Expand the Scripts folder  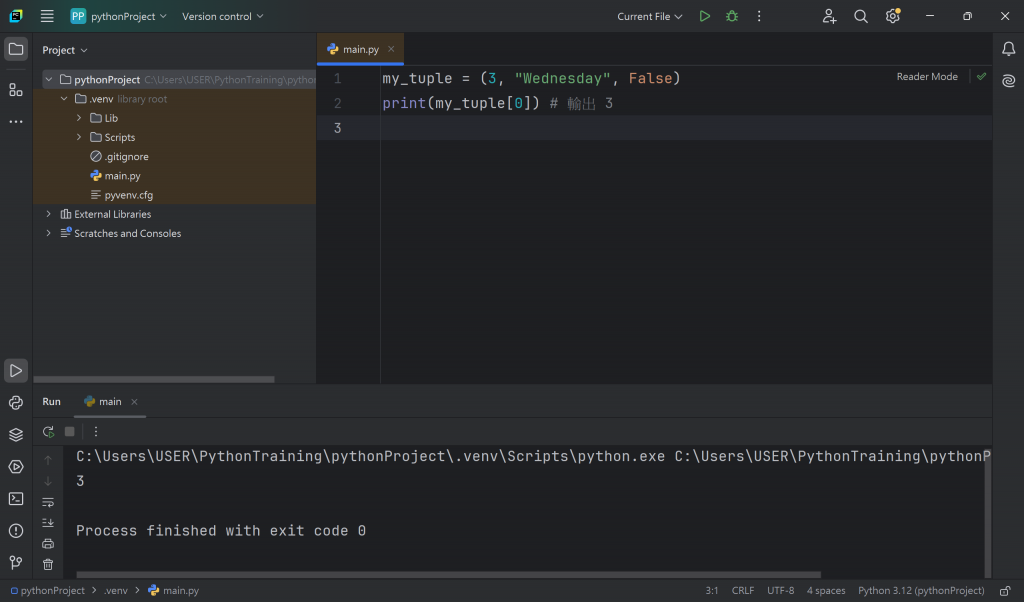coord(79,138)
